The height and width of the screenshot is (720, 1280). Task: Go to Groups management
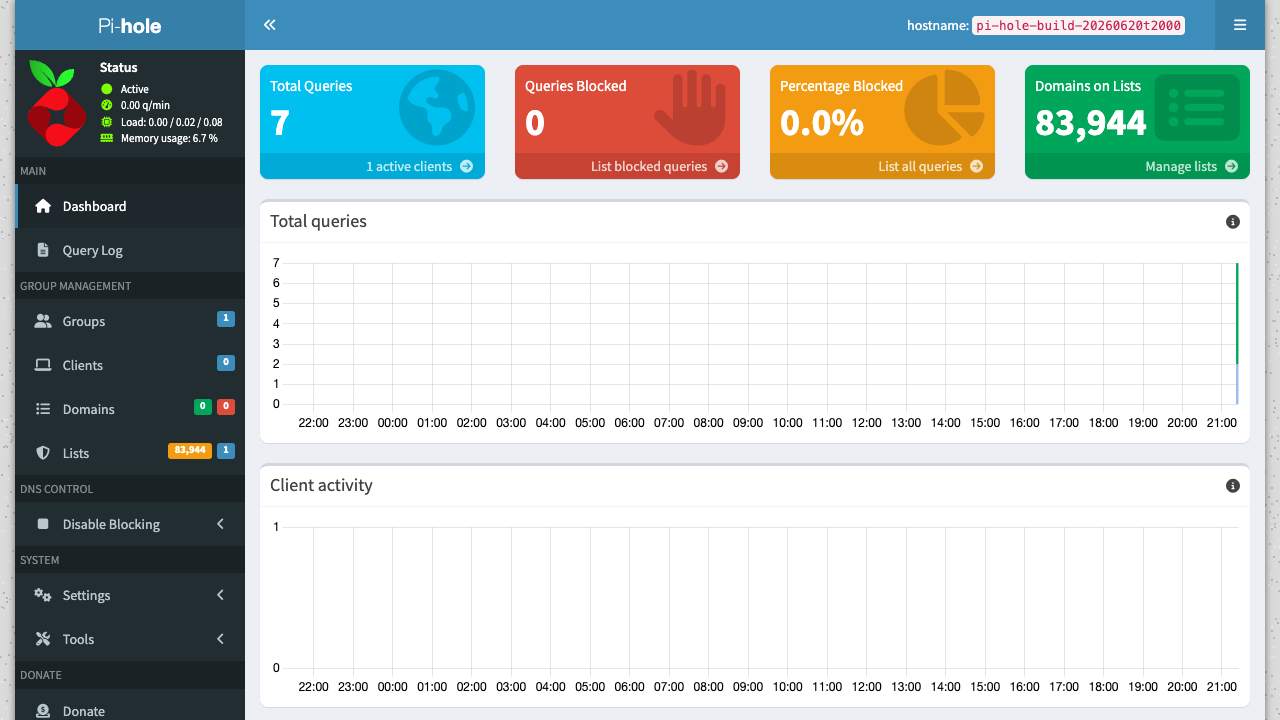pos(130,321)
